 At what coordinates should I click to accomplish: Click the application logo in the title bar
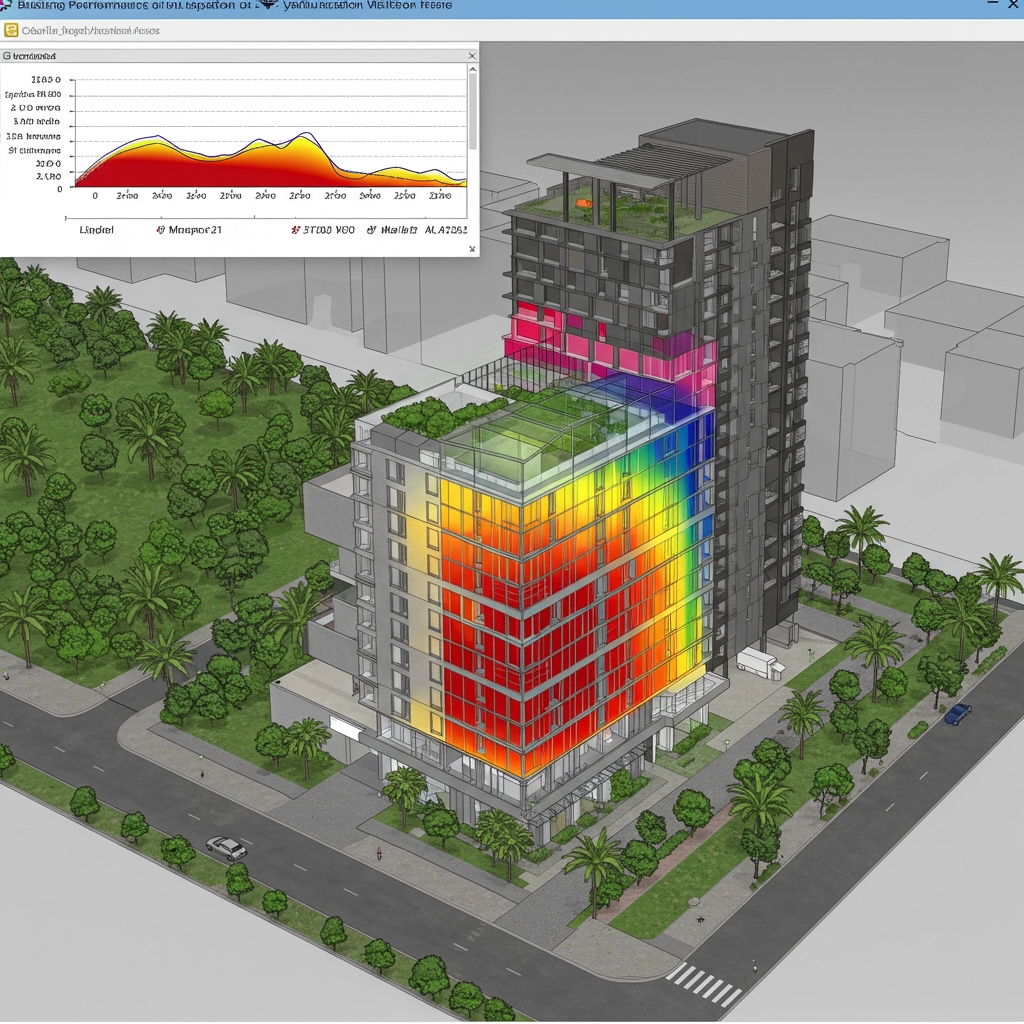click(5, 4)
